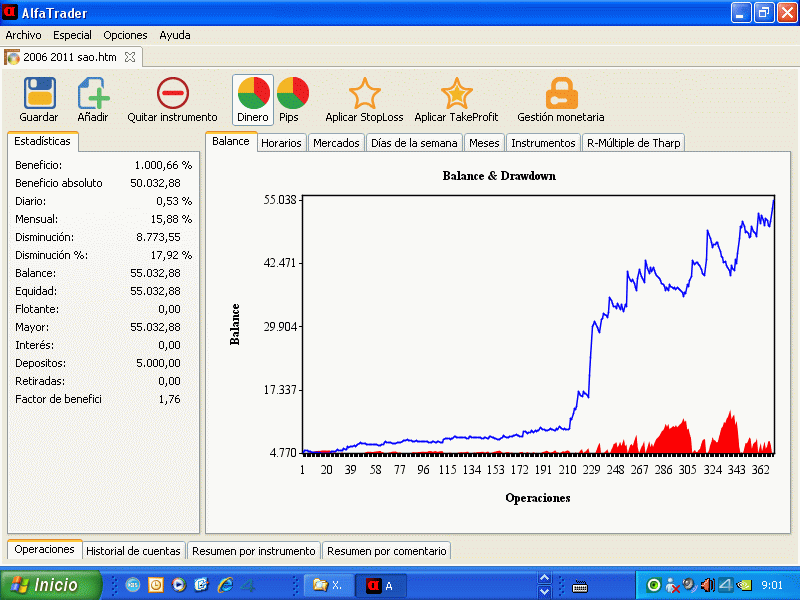Open Gestión monetaria padlock tool

(561, 93)
